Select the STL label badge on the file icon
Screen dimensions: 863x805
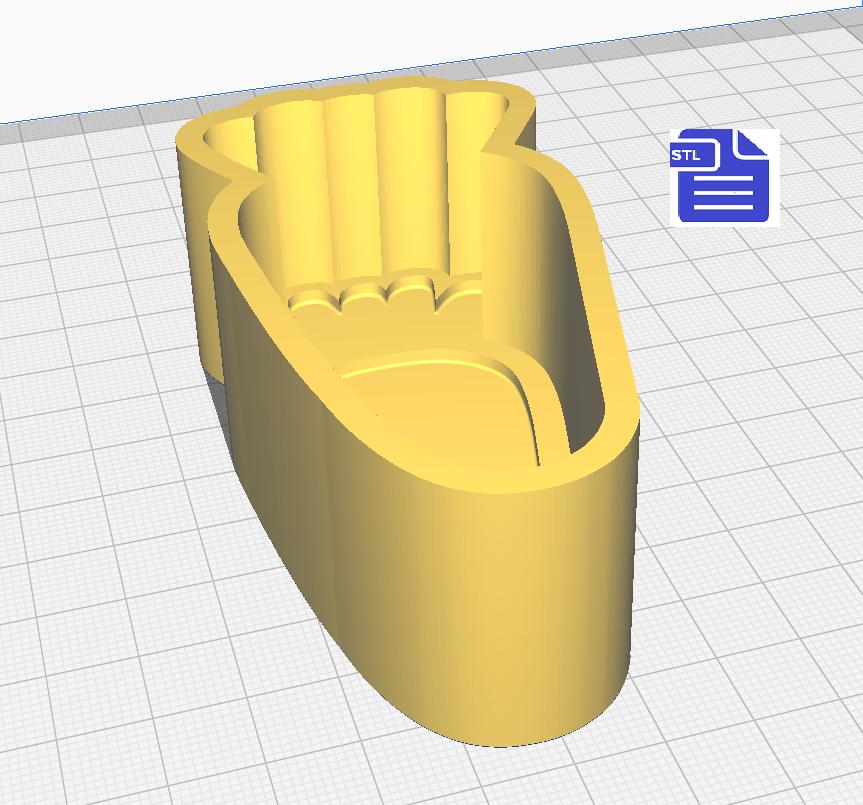point(686,155)
